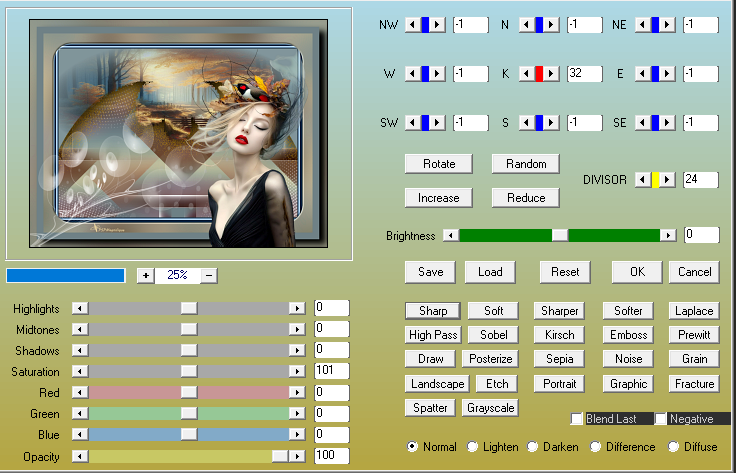Decrease DIVISOR with left arrow
This screenshot has height=473, width=736.
pos(643,180)
